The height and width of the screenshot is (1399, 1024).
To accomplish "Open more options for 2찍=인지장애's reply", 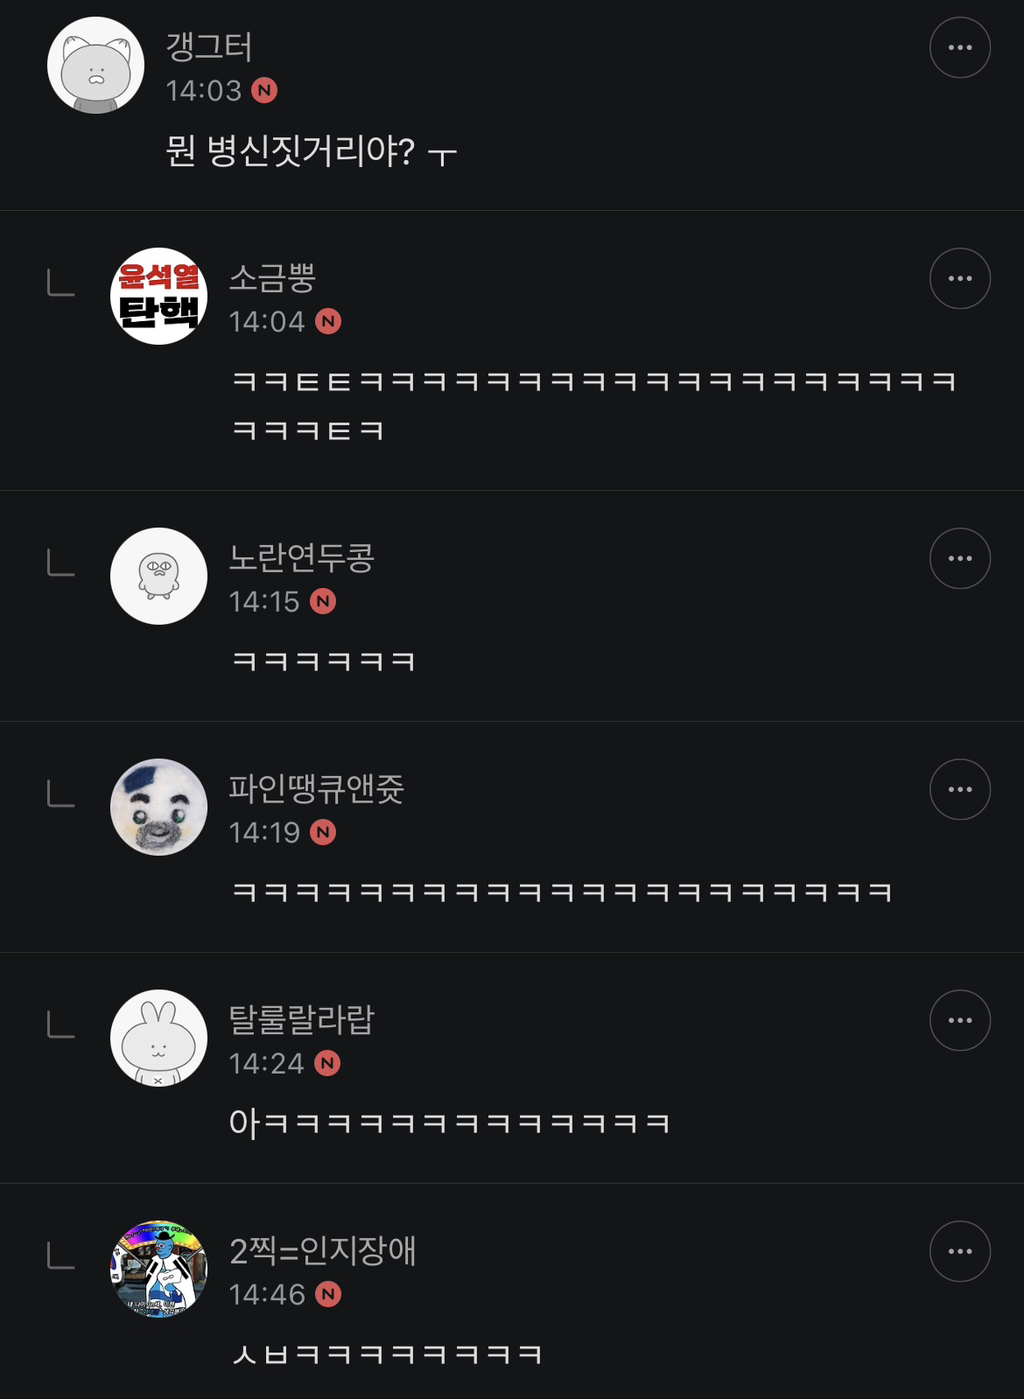I will click(960, 1251).
